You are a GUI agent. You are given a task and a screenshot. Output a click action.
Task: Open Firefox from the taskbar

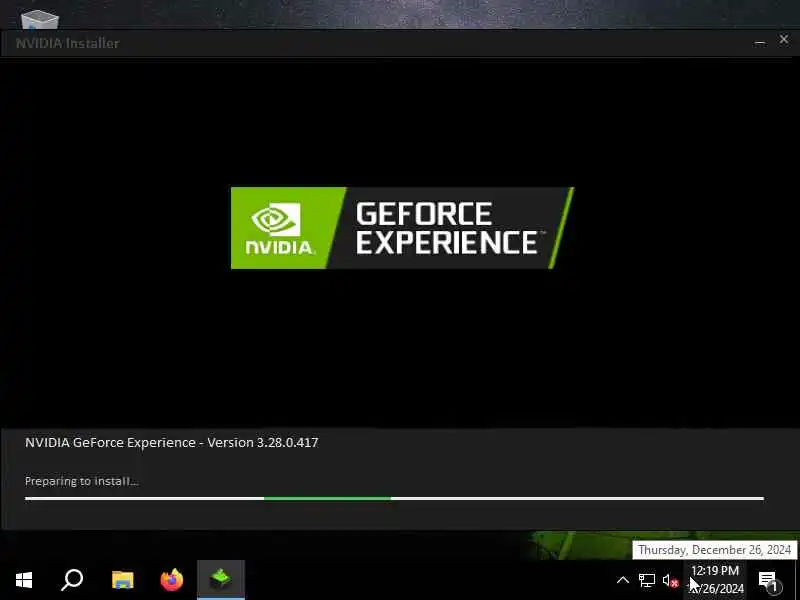pyautogui.click(x=171, y=580)
